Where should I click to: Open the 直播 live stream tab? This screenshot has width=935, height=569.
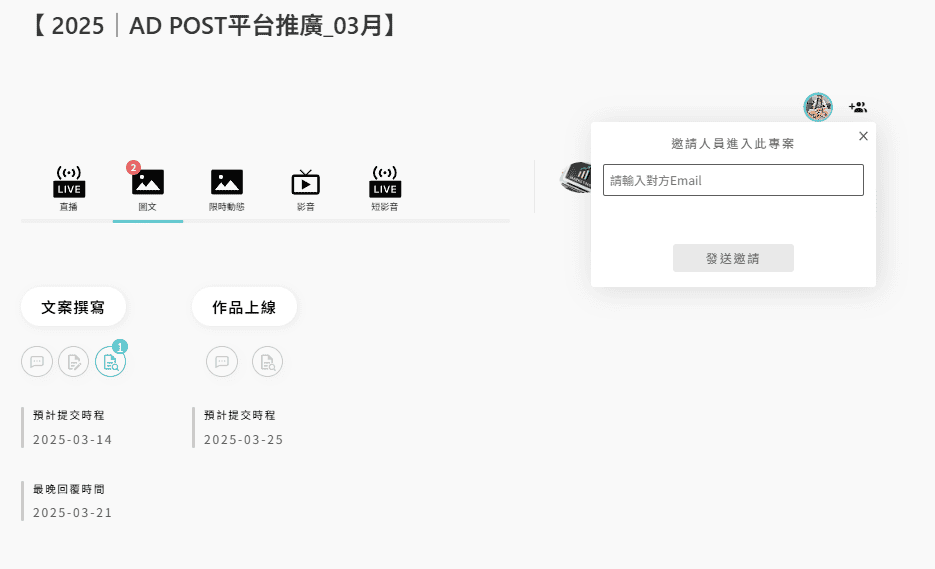[x=69, y=188]
